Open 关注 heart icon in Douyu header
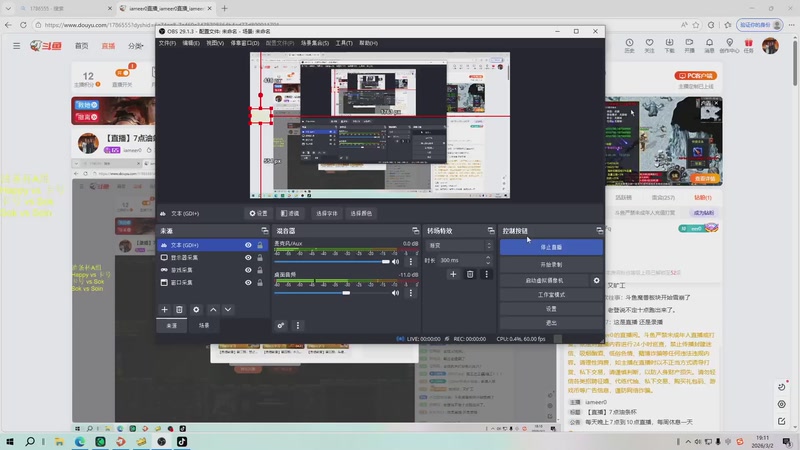 click(x=649, y=45)
